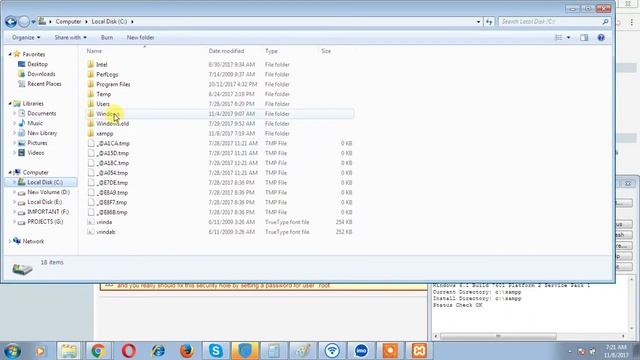Select the xampp folder icon
The width and height of the screenshot is (640, 360).
[x=91, y=133]
